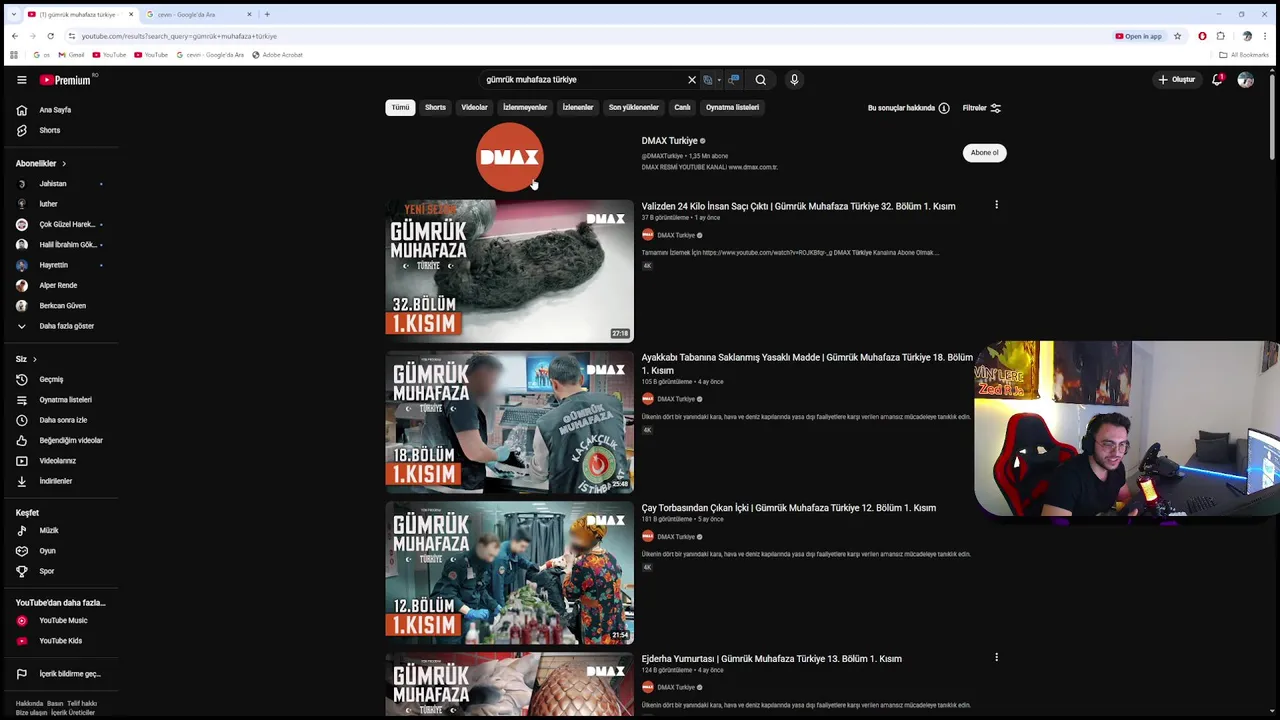Select the İzlenenler filter chip

578,107
